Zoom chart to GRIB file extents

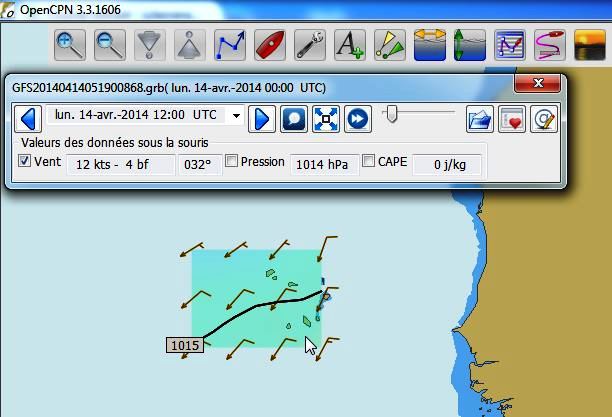click(x=326, y=119)
